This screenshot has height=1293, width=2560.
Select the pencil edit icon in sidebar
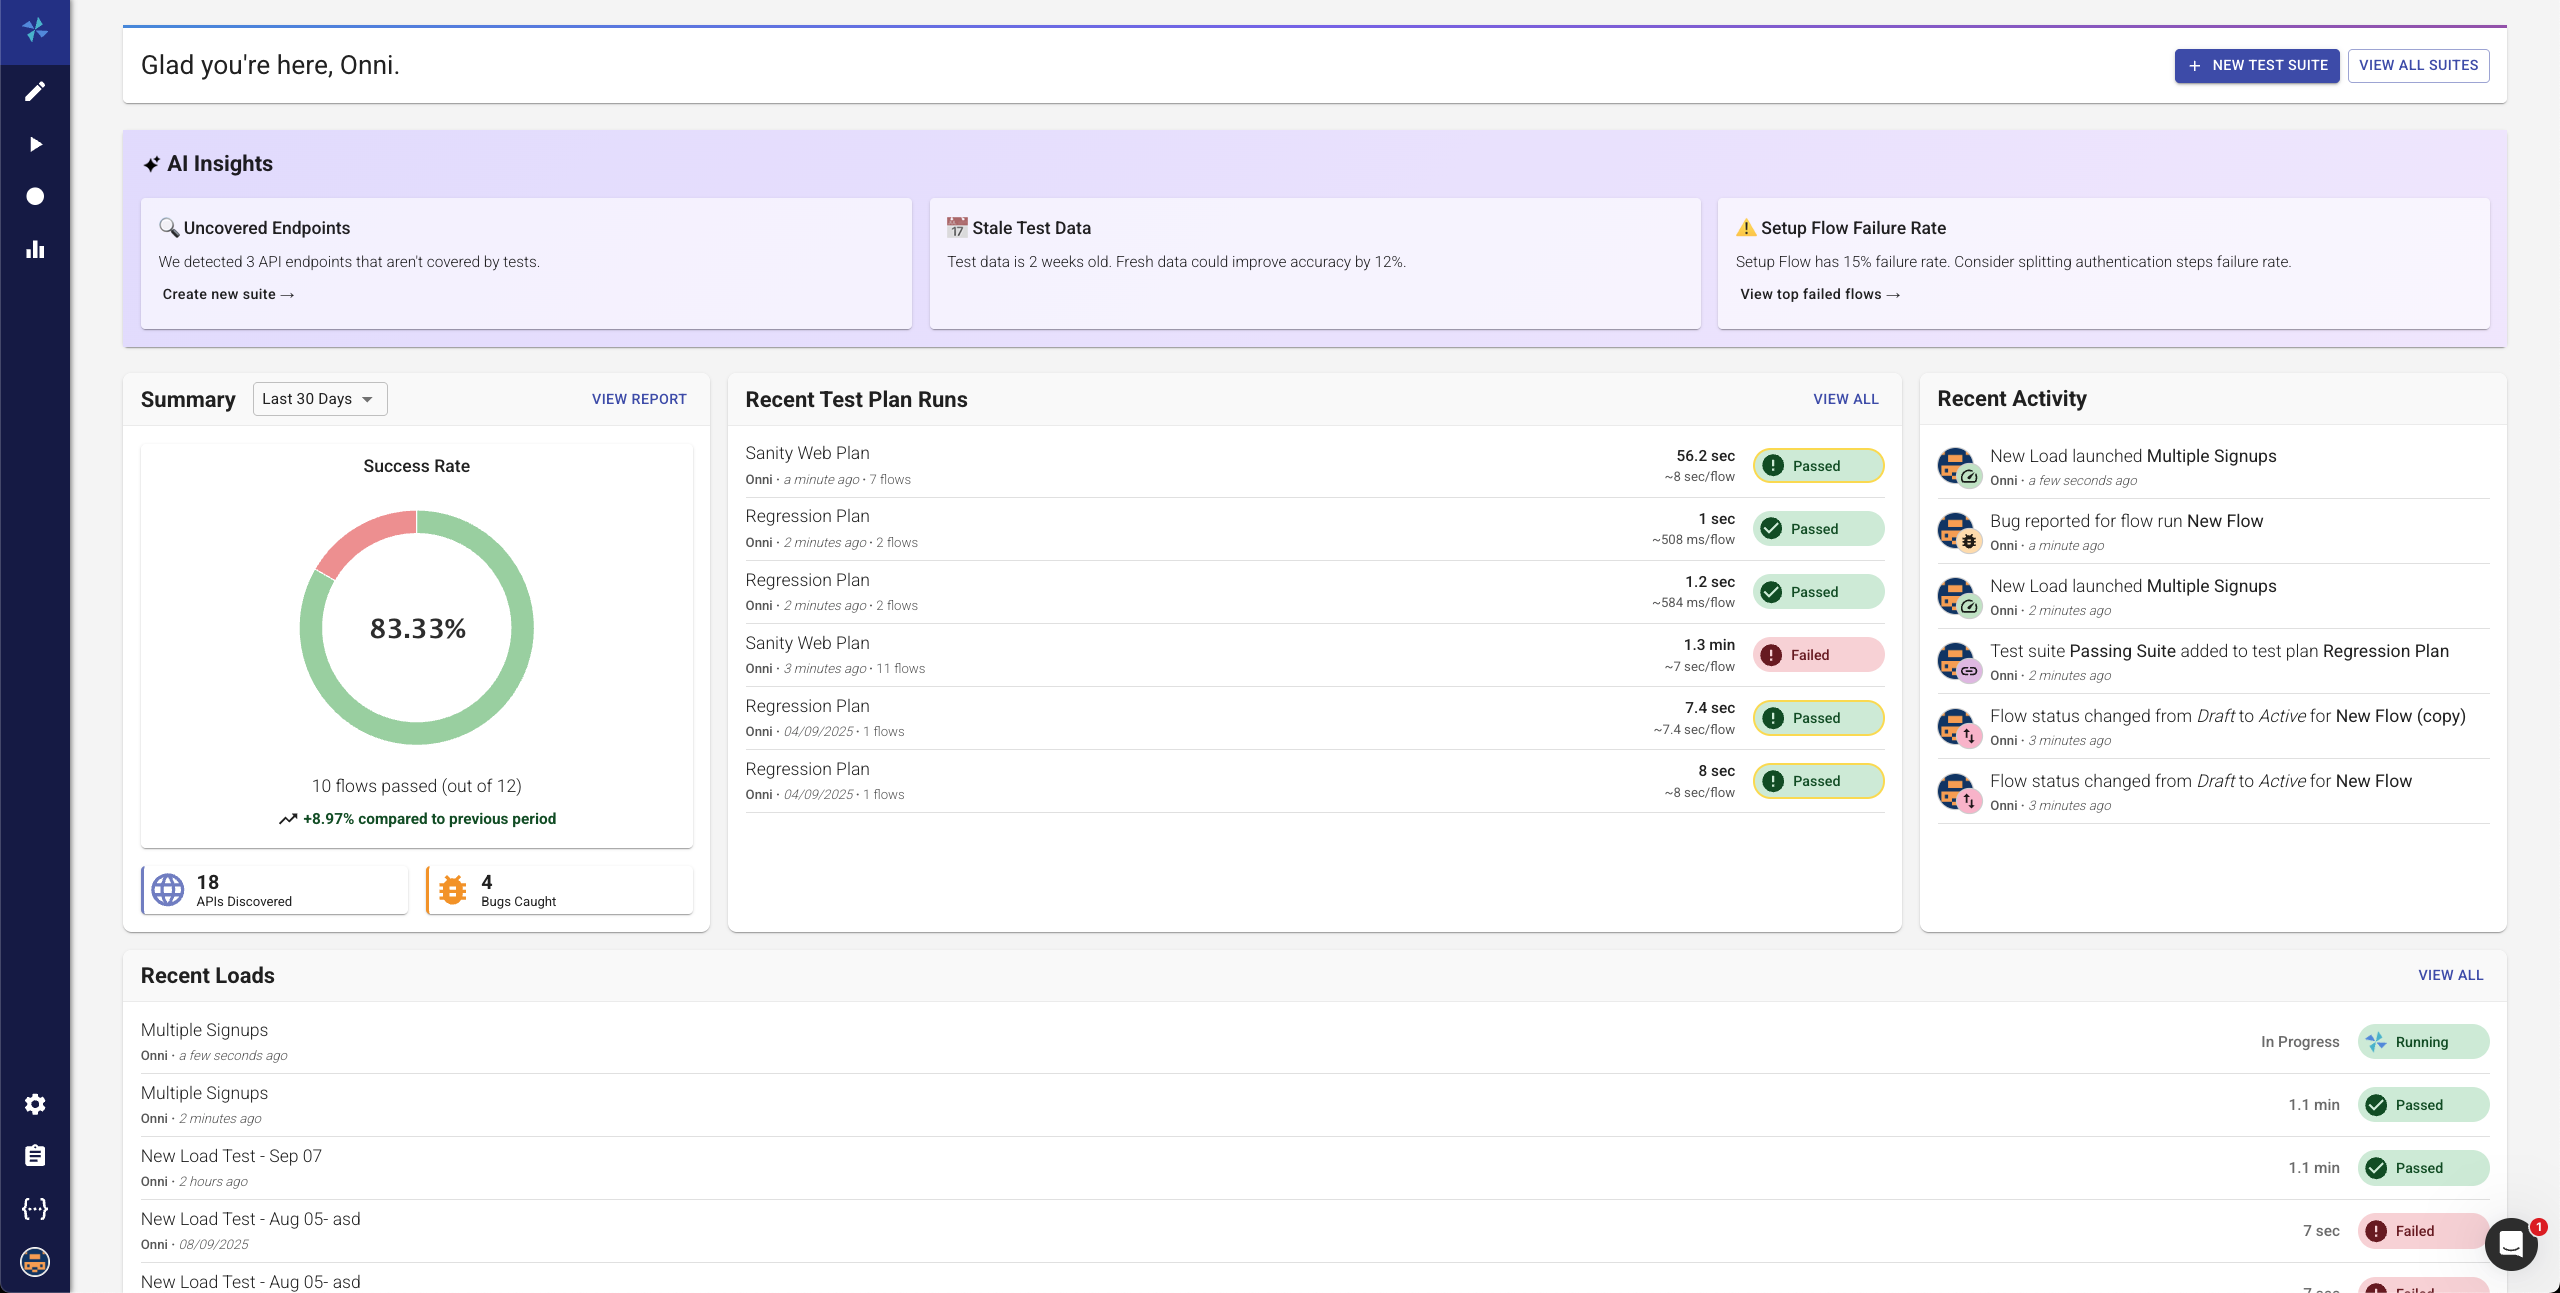pyautogui.click(x=35, y=91)
